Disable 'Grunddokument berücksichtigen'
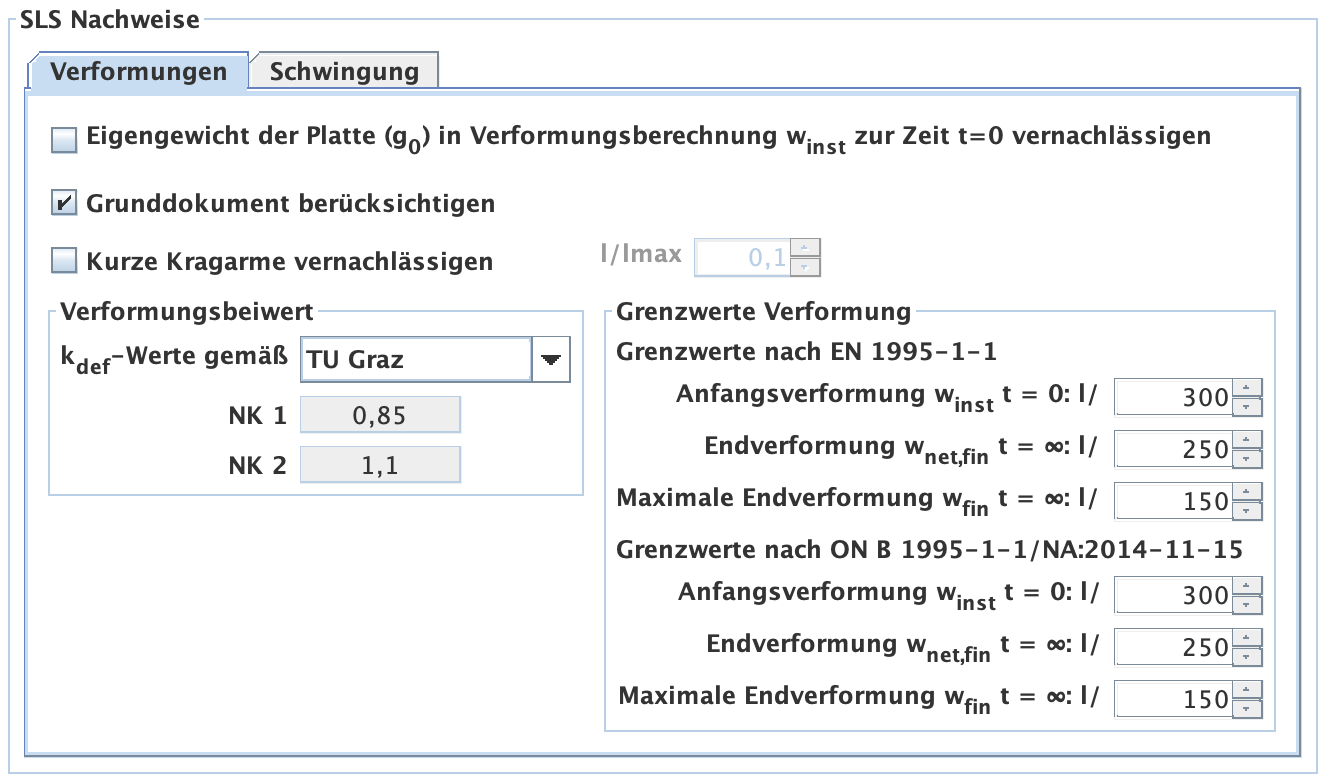Image resolution: width=1328 pixels, height=782 pixels. [63, 202]
